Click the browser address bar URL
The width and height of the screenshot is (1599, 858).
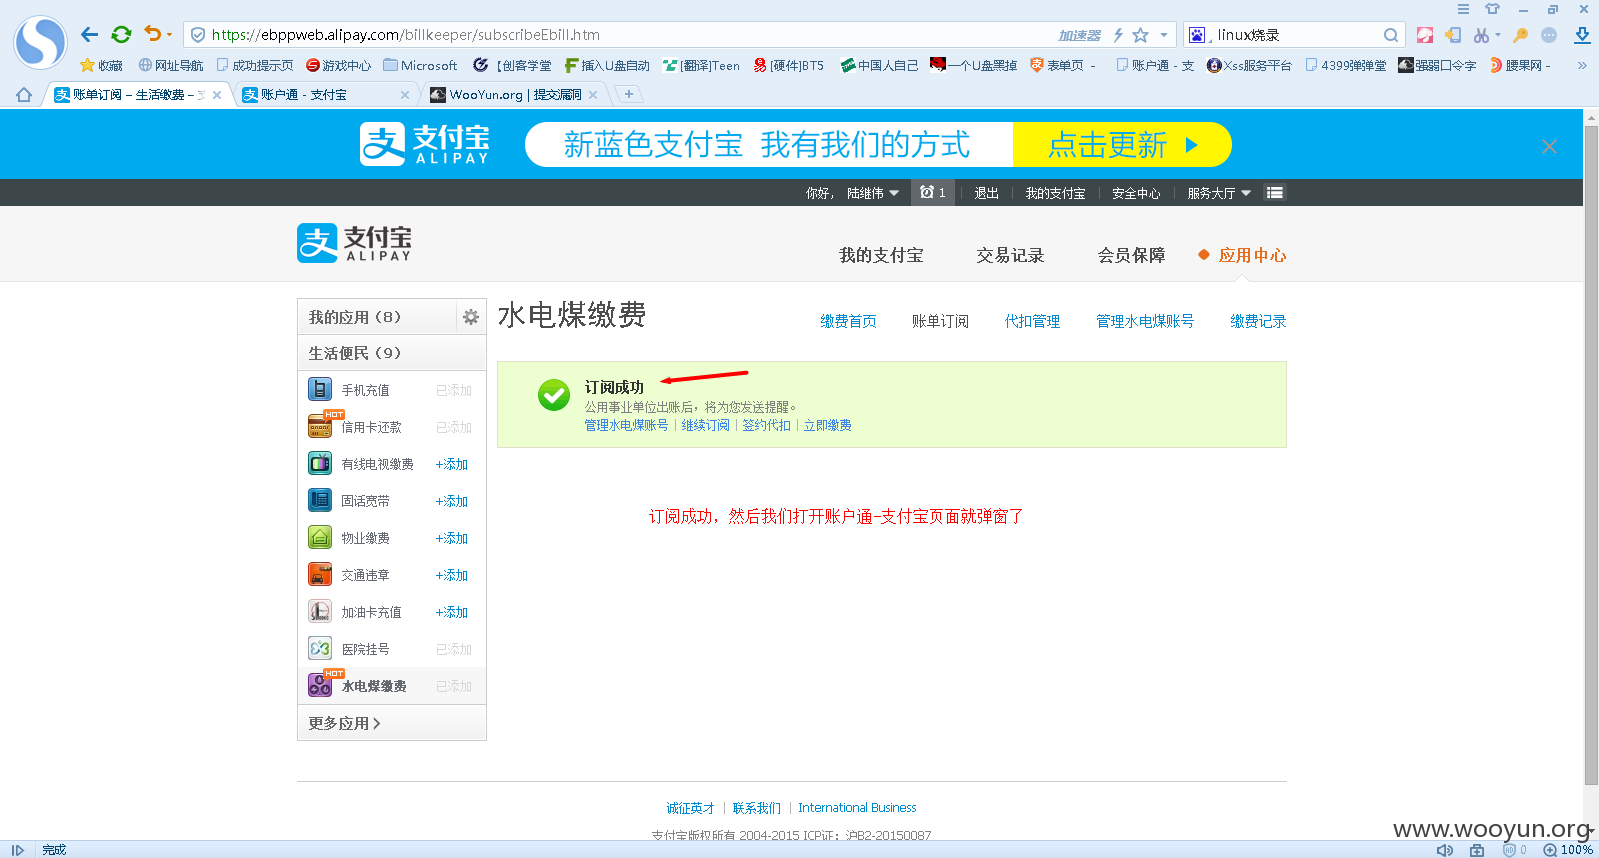pyautogui.click(x=406, y=35)
